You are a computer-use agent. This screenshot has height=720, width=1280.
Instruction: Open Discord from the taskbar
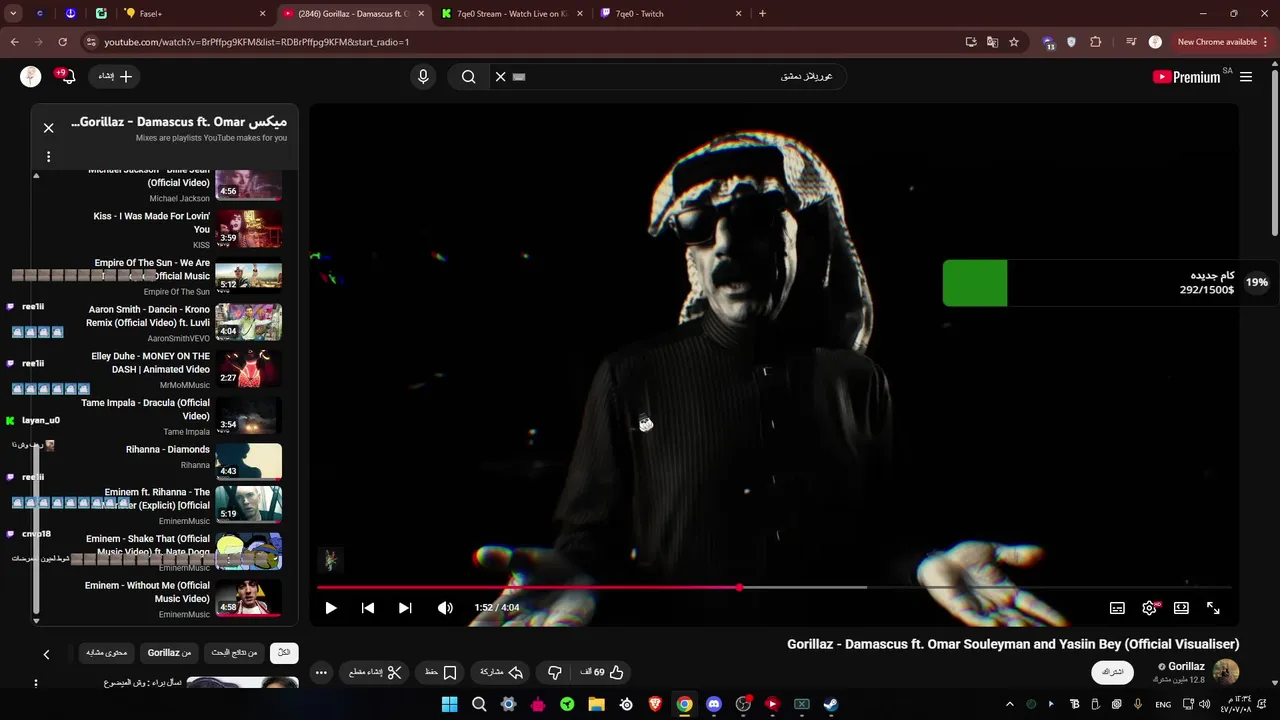713,704
